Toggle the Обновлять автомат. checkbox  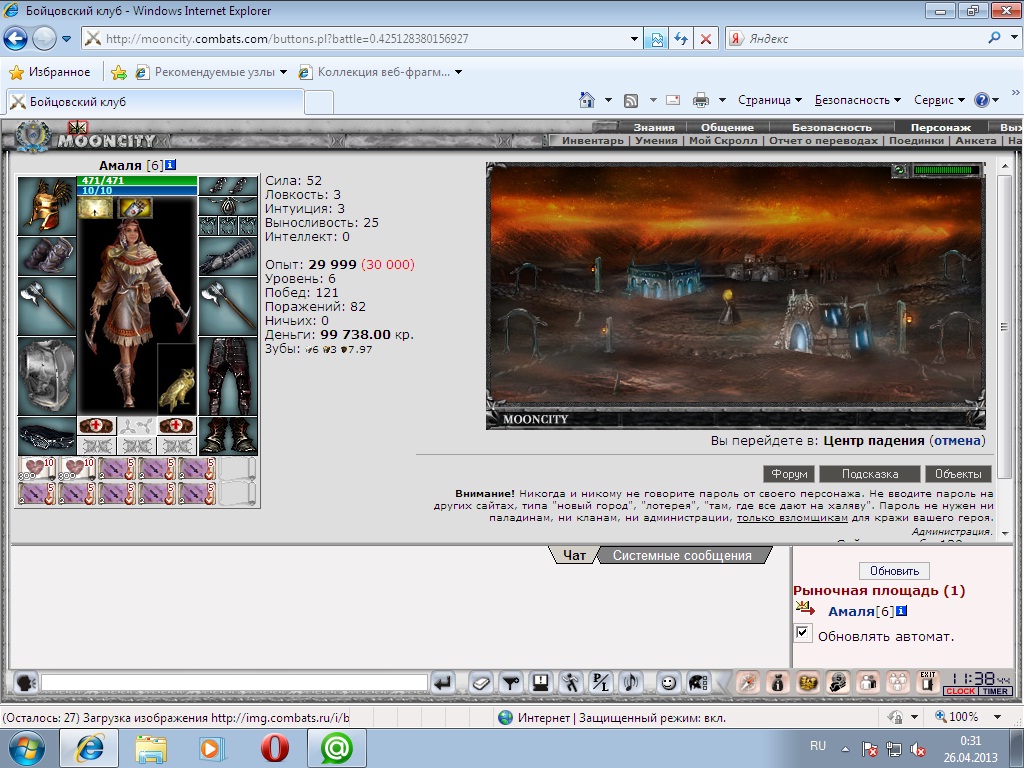(803, 632)
